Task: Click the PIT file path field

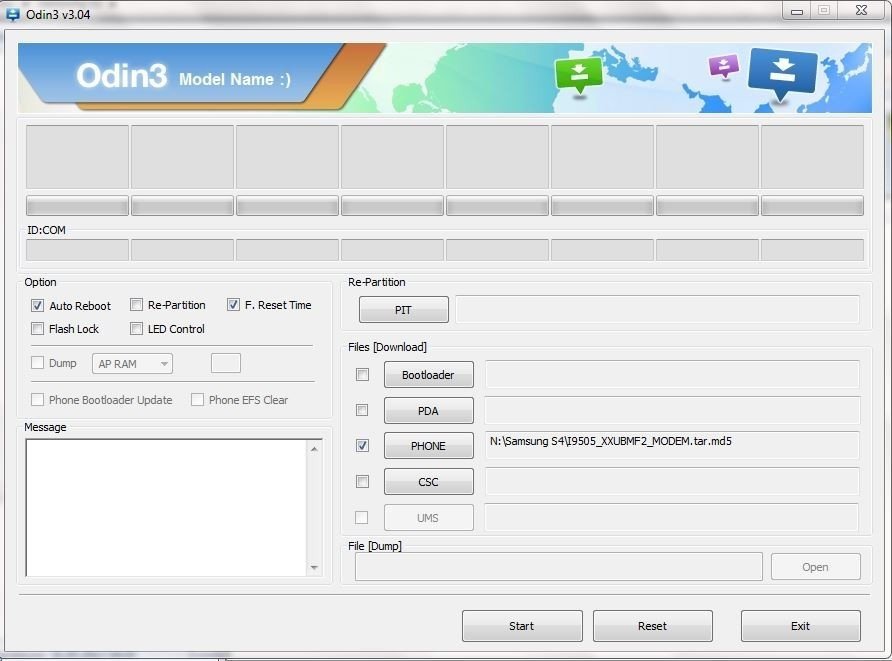Action: coord(657,309)
